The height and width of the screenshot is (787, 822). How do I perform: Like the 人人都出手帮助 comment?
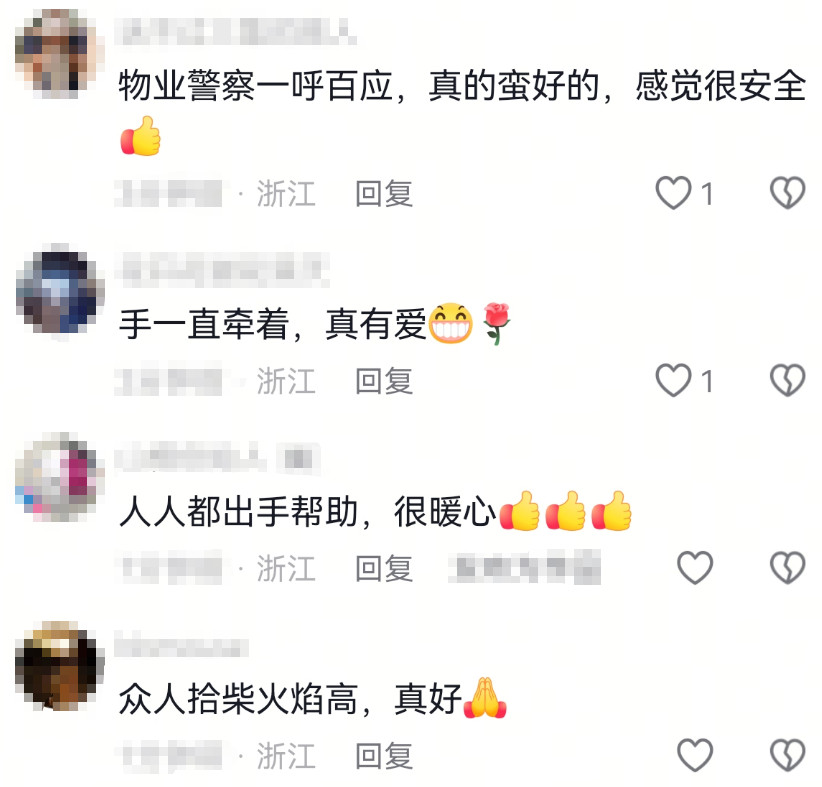(695, 567)
